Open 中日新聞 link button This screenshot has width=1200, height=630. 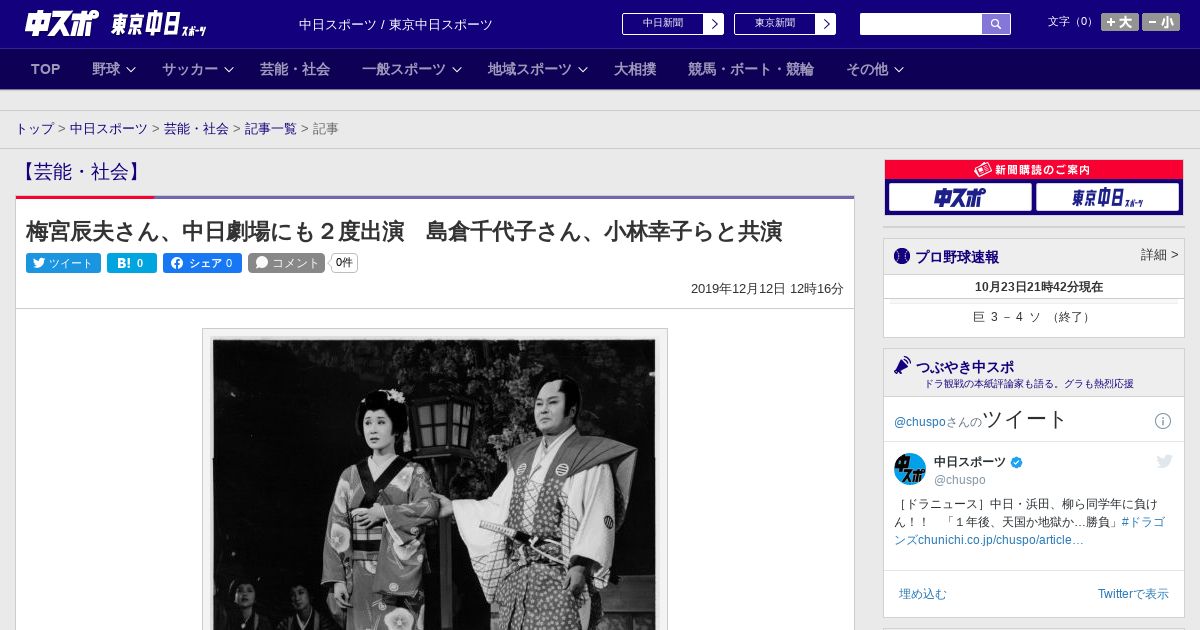673,24
